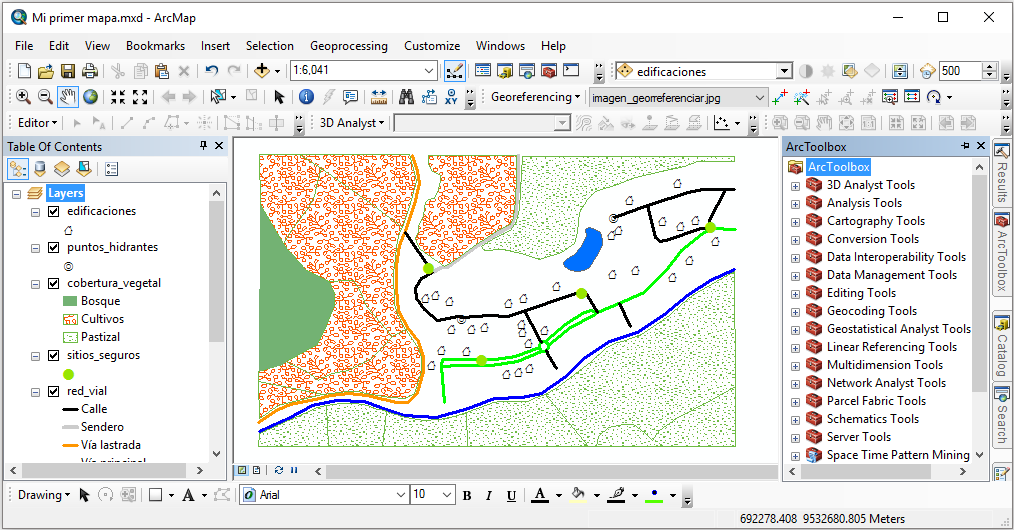Switch TOC to List By Selection
The image size is (1014, 530).
84,169
